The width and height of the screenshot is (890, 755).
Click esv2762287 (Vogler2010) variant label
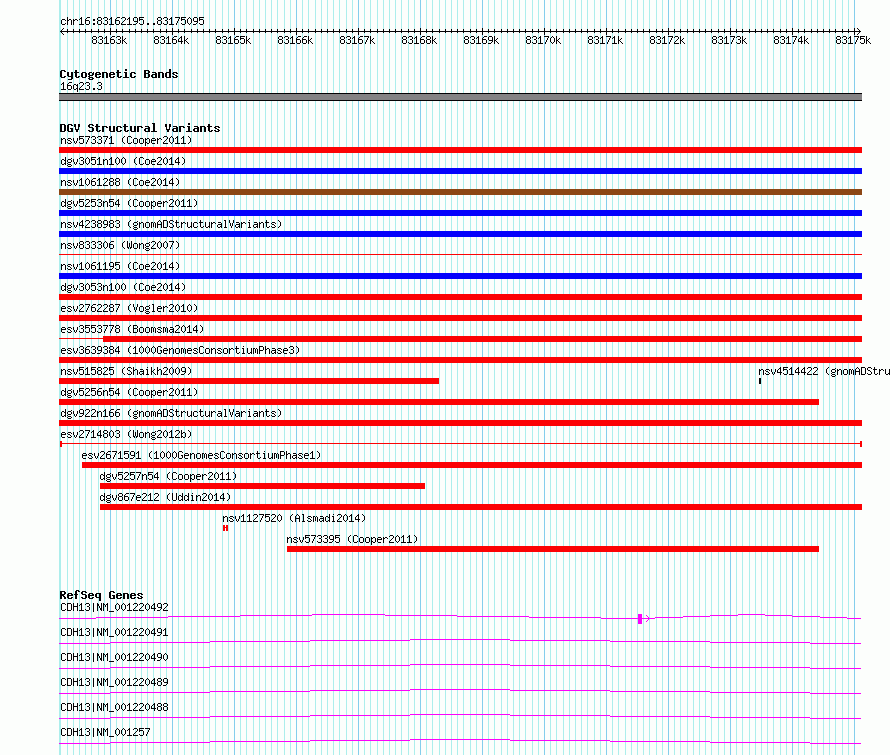point(129,308)
